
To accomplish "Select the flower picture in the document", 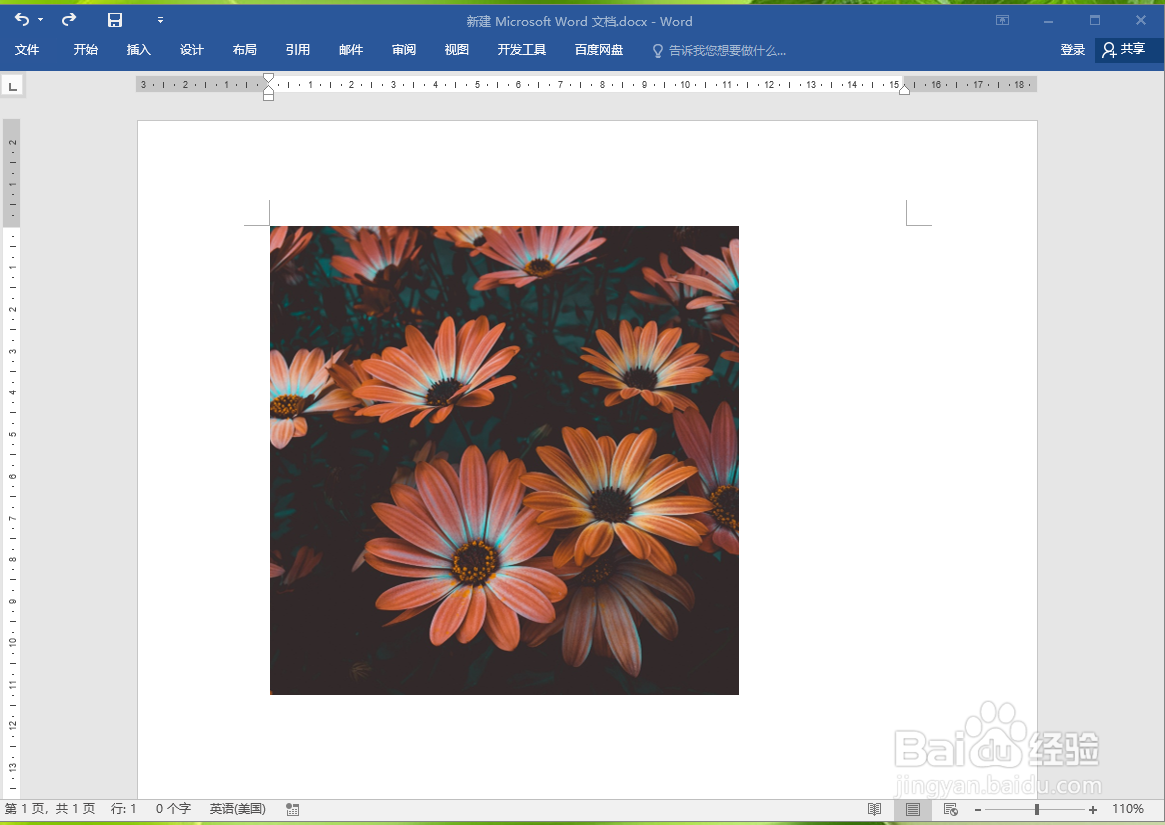I will click(x=504, y=460).
